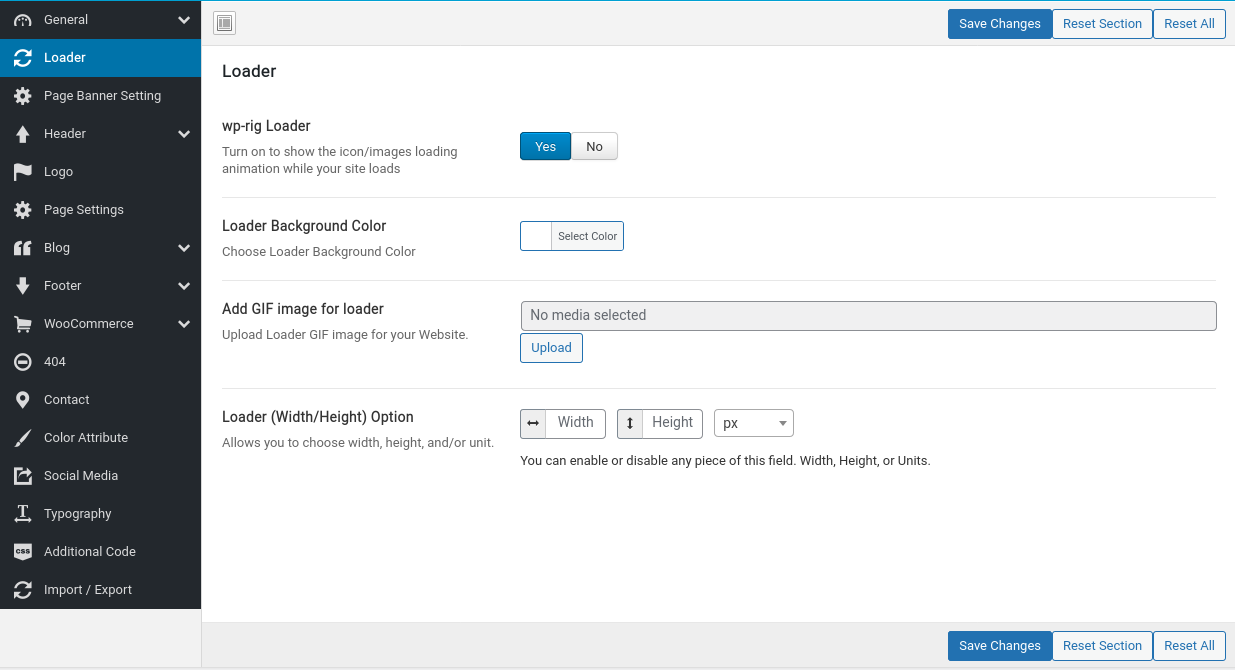
Task: Click the Loader refresh icon in sidebar
Action: 22,58
